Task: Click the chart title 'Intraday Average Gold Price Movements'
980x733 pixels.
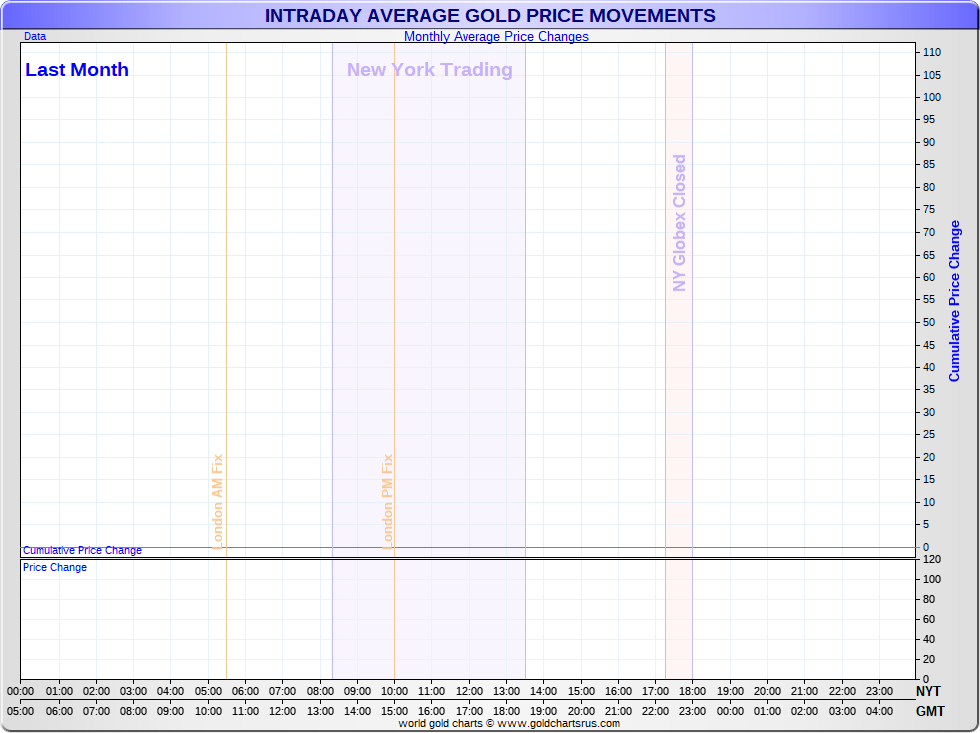Action: coord(490,15)
